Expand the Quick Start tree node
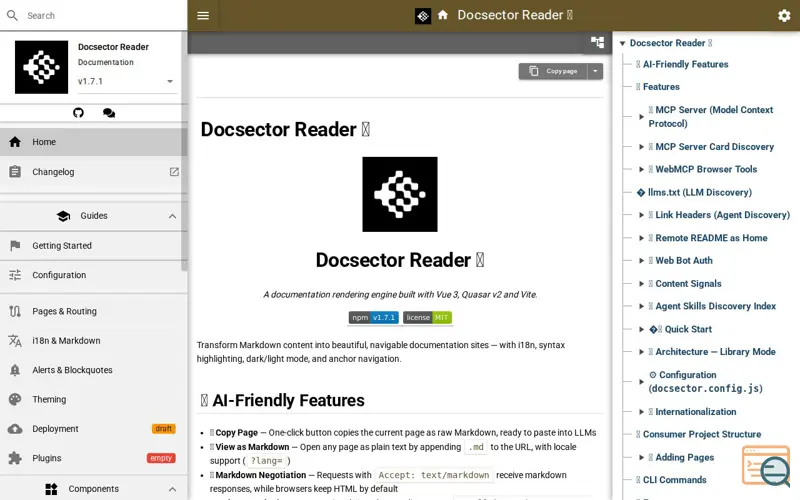Viewport: 800px width, 500px height. 641,329
